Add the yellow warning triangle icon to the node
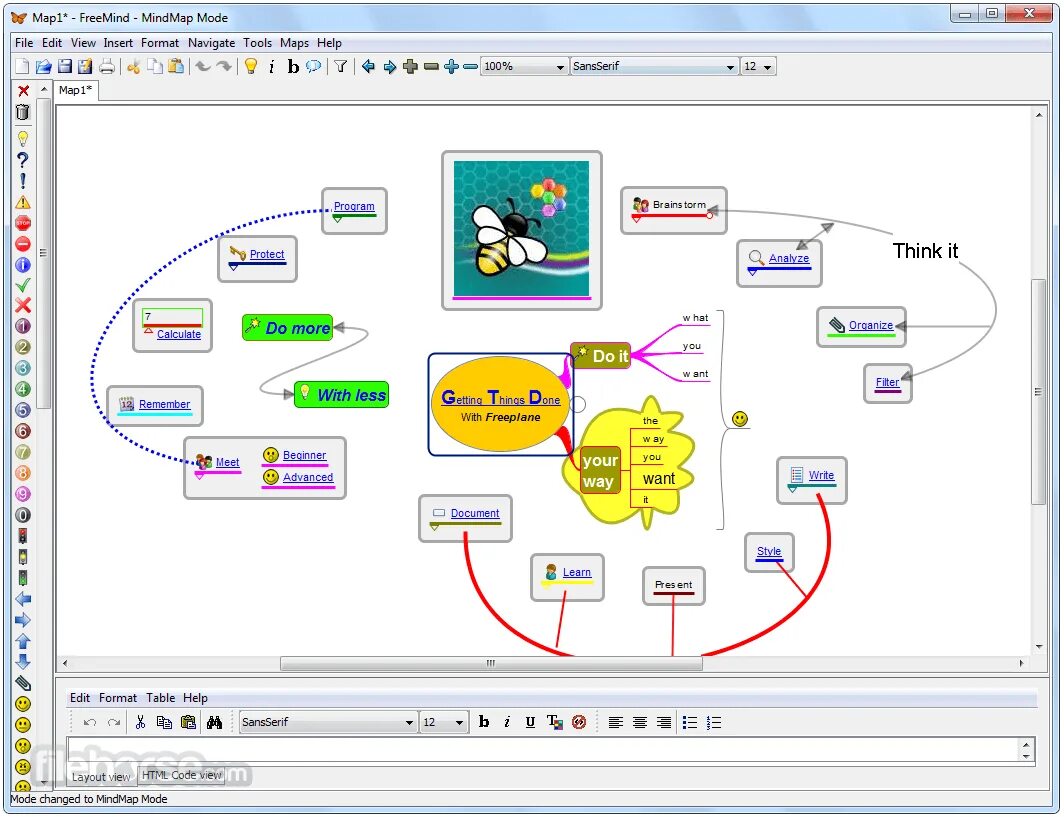The width and height of the screenshot is (1064, 817). pos(22,202)
